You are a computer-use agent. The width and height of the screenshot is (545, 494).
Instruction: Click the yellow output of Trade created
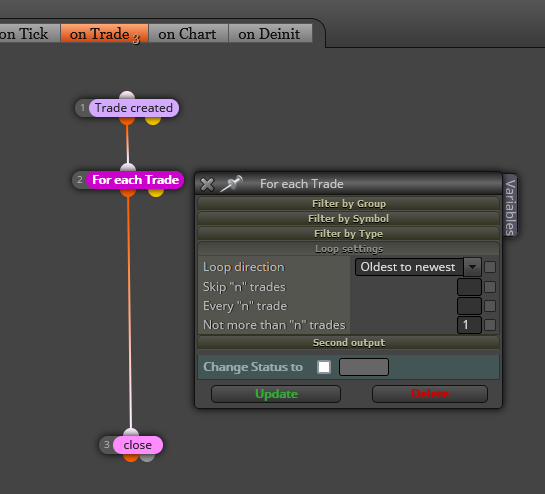point(153,121)
